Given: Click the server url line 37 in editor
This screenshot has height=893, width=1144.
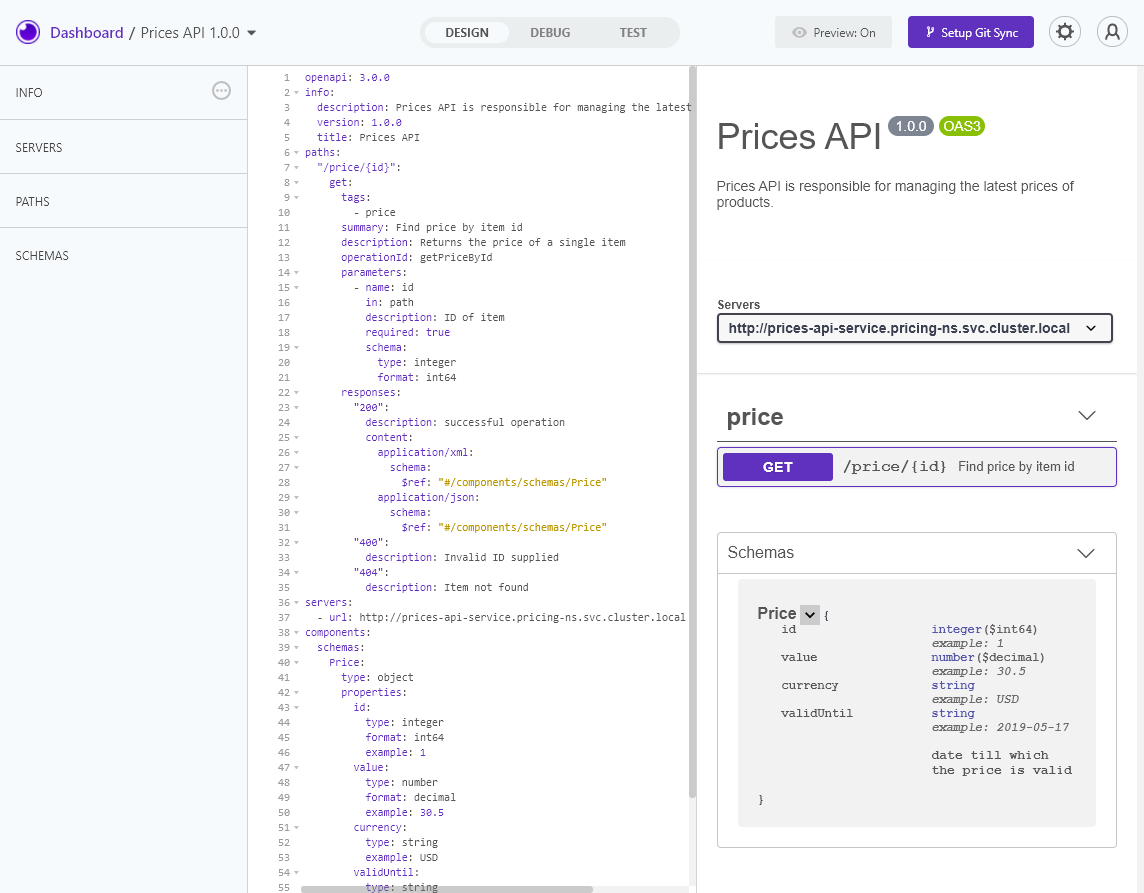Looking at the screenshot, I should pyautogui.click(x=501, y=617).
